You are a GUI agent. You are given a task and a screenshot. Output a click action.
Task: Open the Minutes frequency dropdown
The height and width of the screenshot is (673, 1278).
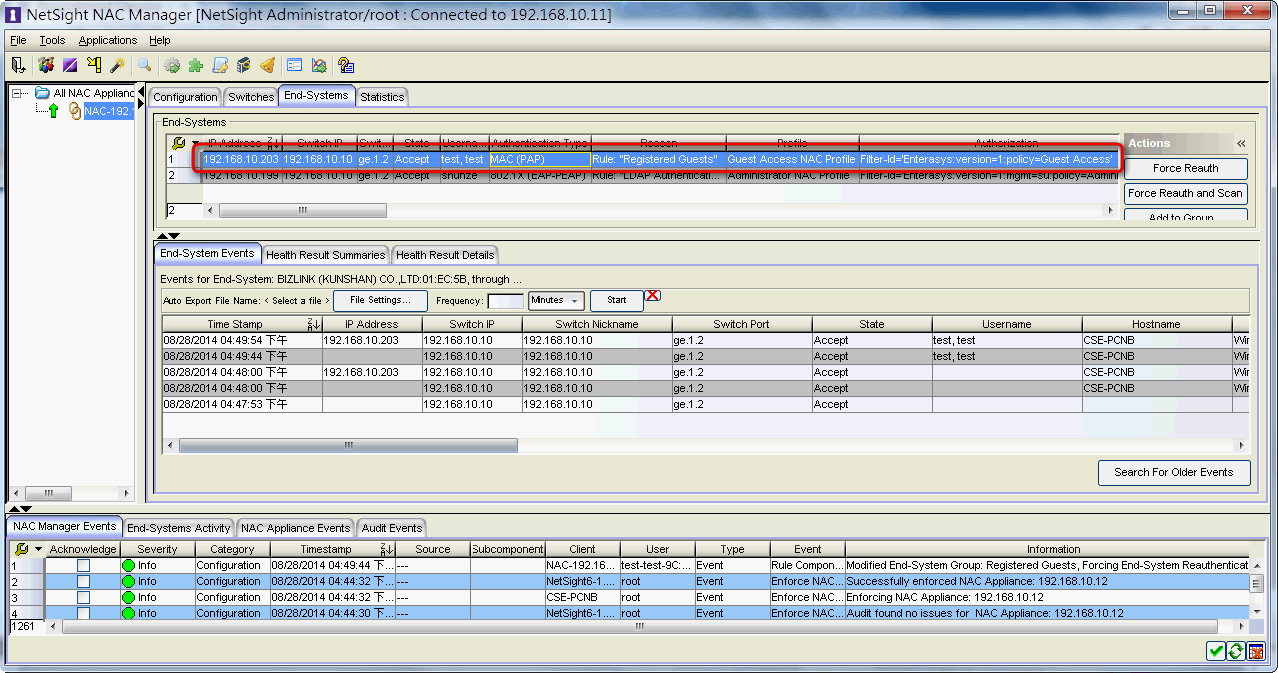(557, 300)
